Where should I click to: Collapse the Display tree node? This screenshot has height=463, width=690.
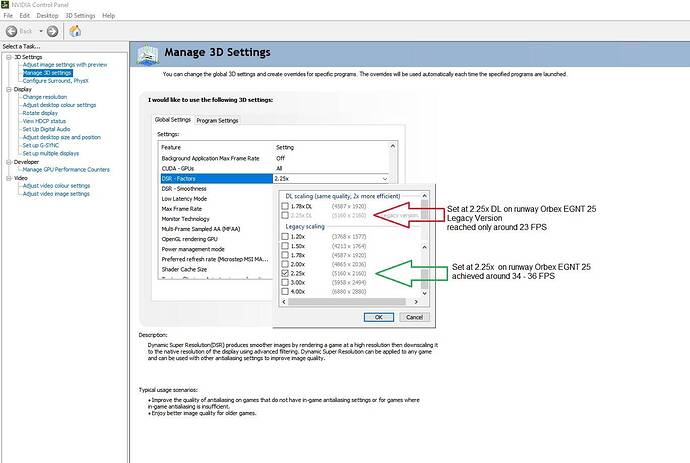point(7,89)
